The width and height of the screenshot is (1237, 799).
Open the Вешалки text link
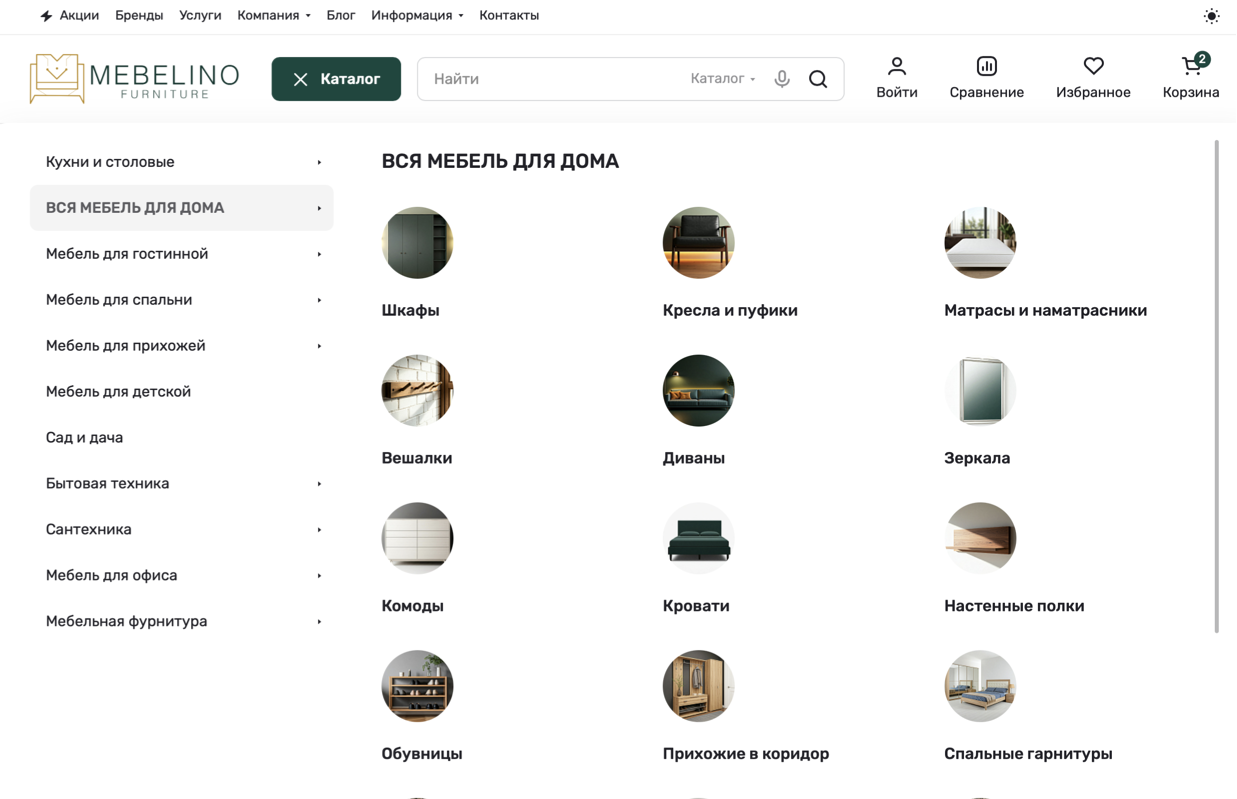(x=417, y=459)
